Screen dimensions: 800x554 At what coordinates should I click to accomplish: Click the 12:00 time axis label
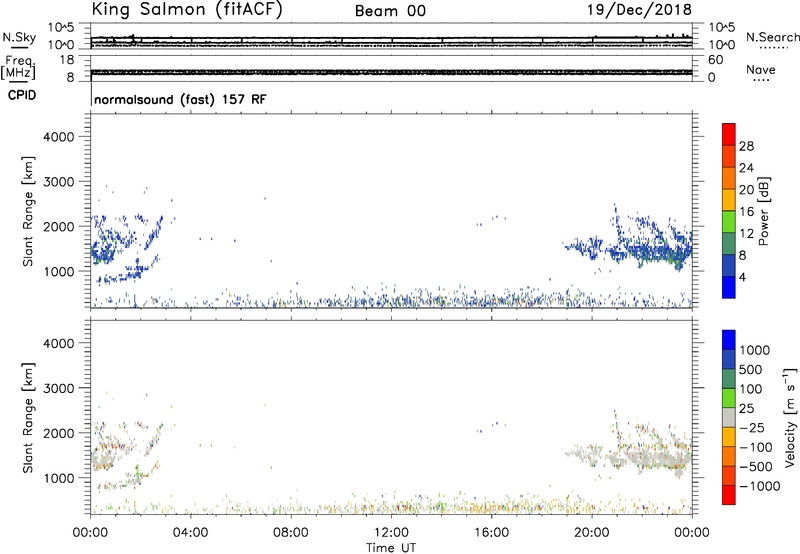click(x=391, y=533)
